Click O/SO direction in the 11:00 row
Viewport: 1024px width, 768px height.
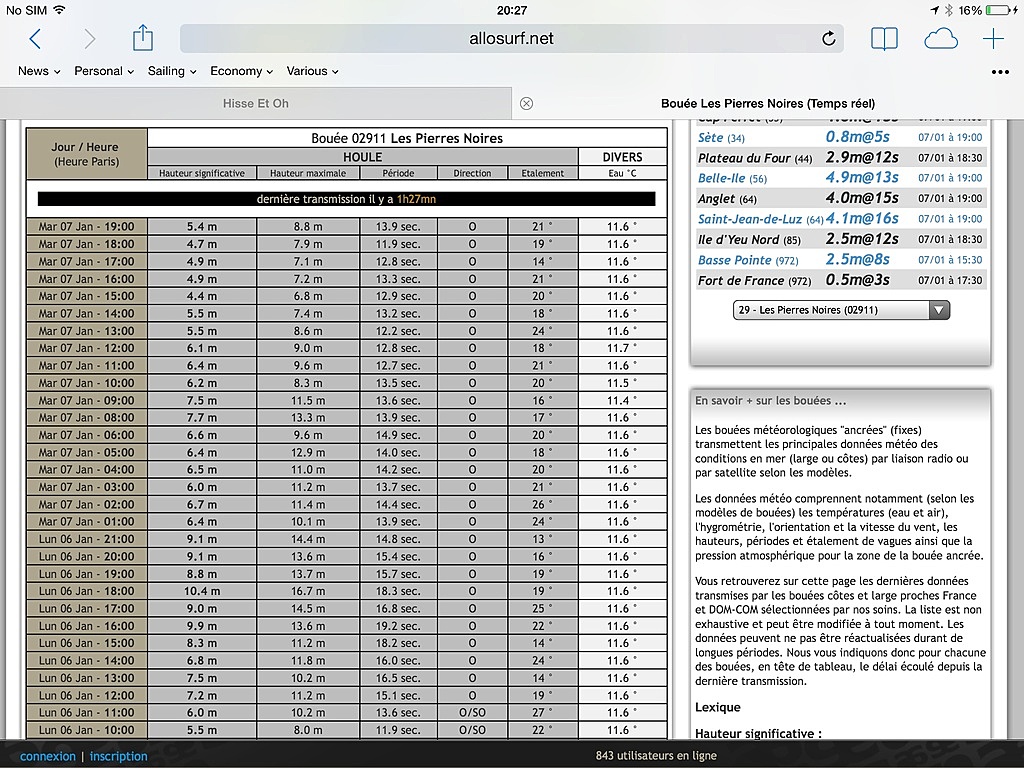[472, 712]
